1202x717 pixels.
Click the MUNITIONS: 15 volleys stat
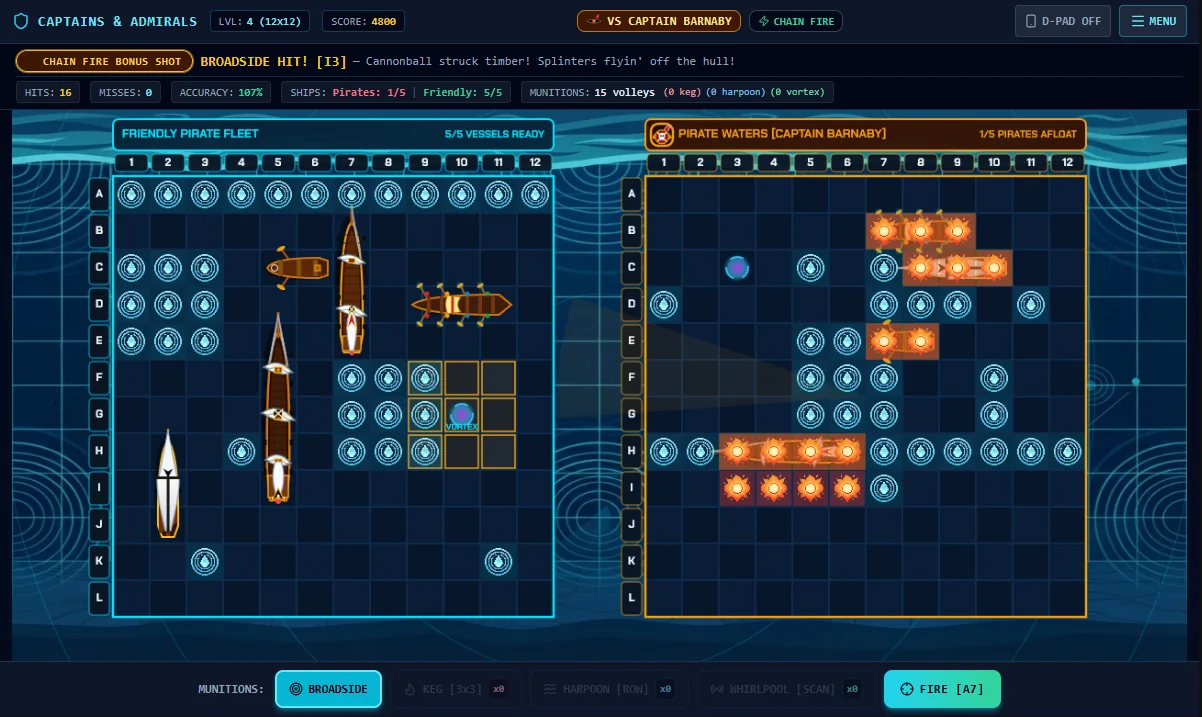pyautogui.click(x=676, y=92)
